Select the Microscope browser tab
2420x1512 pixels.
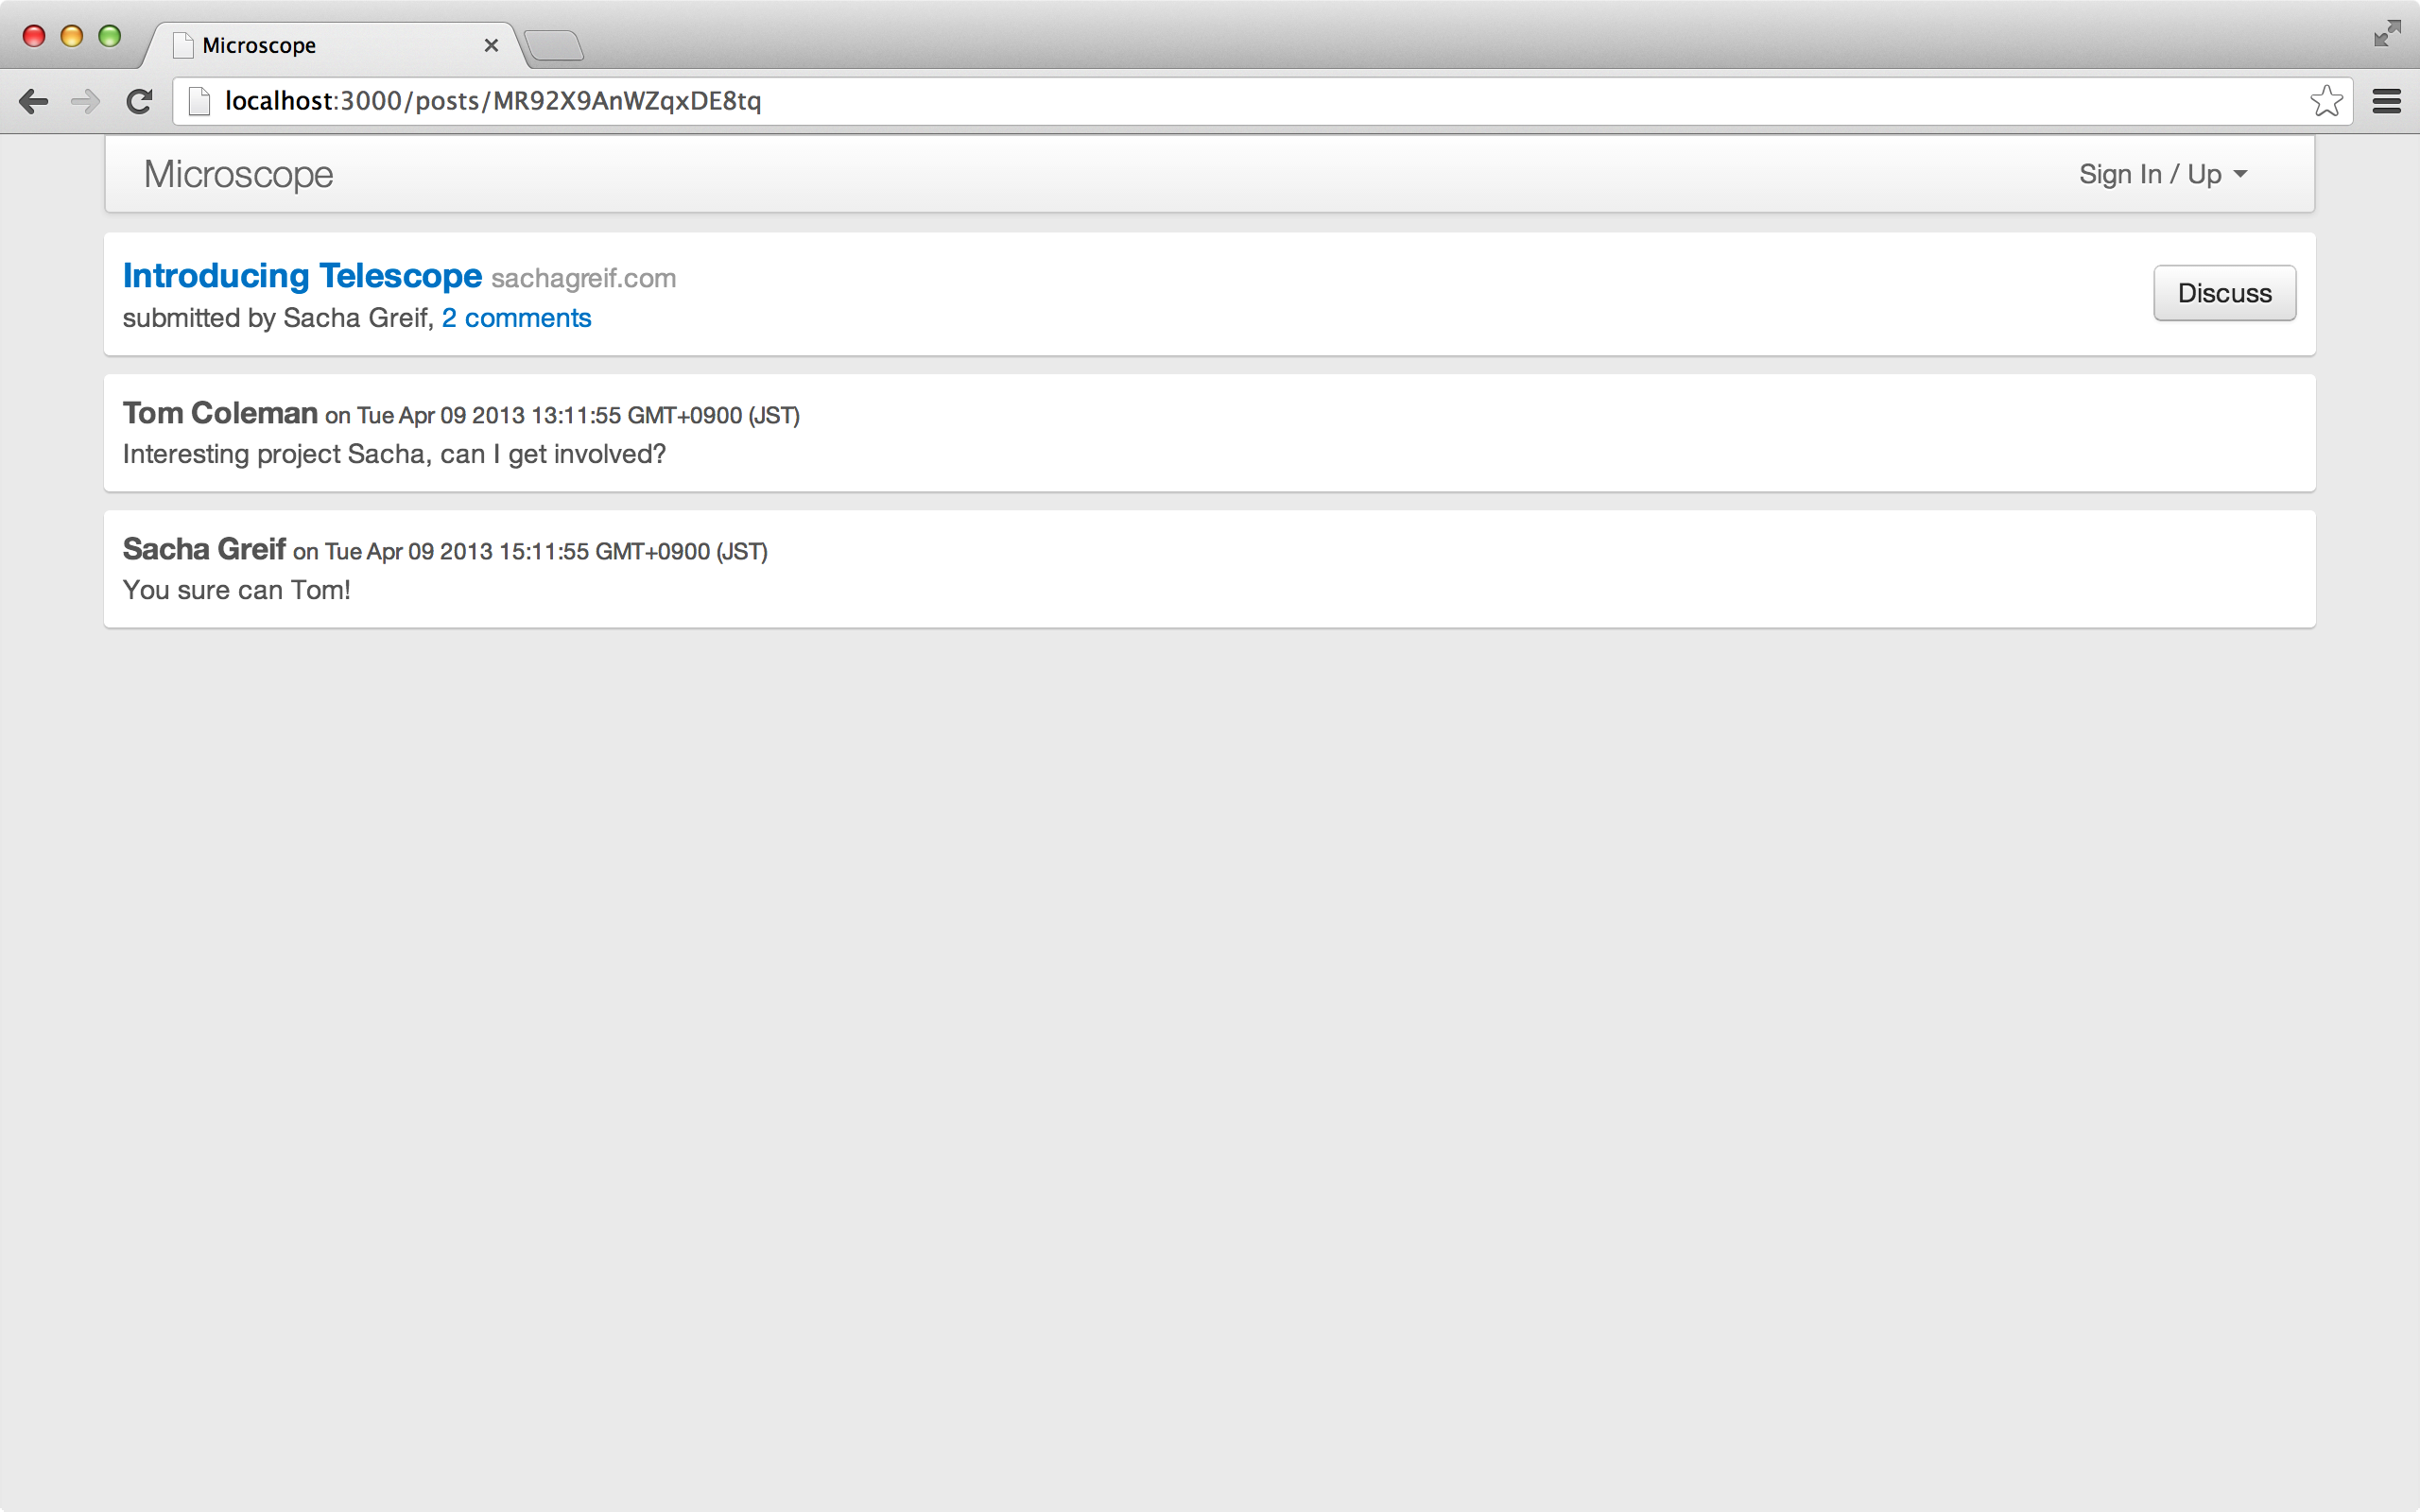coord(300,45)
